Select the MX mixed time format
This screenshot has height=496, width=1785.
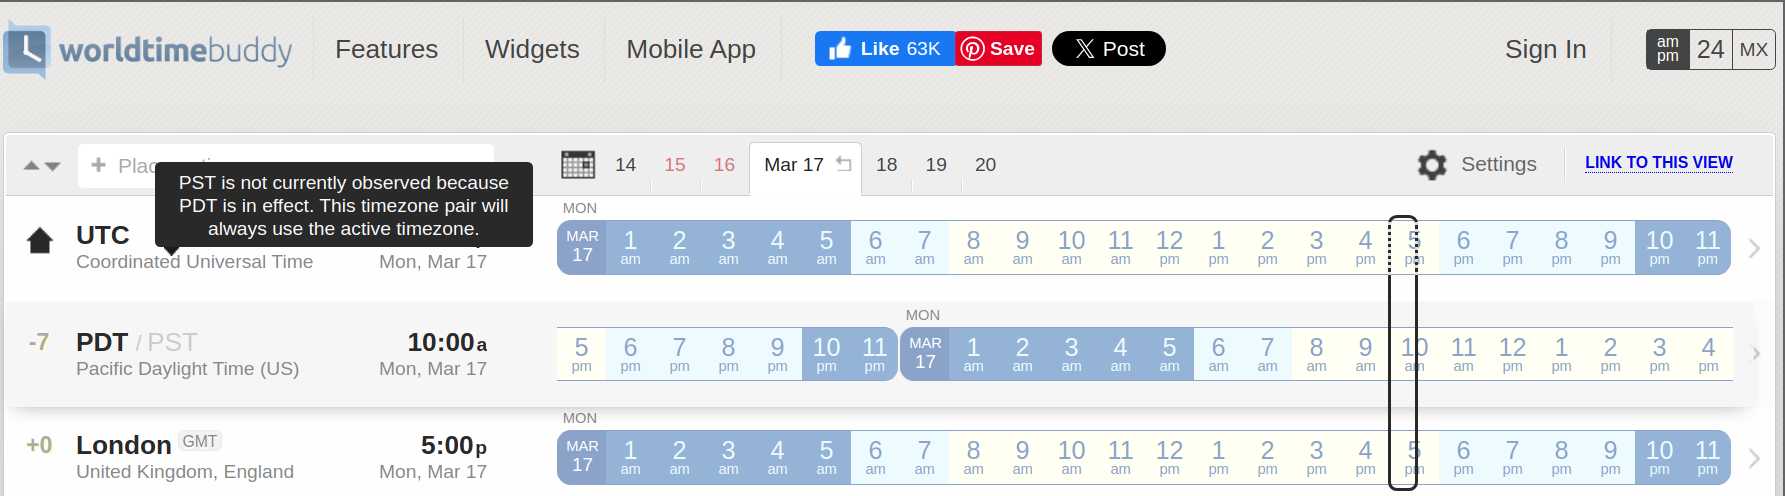1754,49
